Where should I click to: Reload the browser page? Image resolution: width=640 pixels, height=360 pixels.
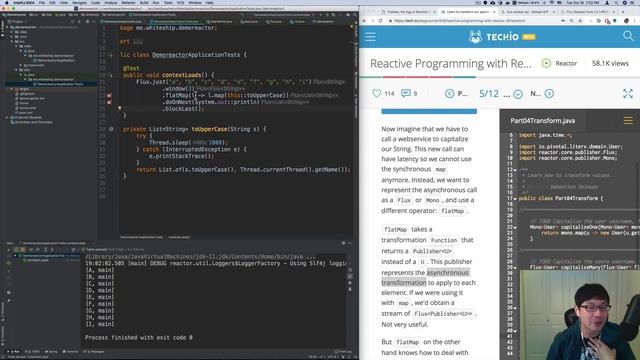[x=380, y=20]
